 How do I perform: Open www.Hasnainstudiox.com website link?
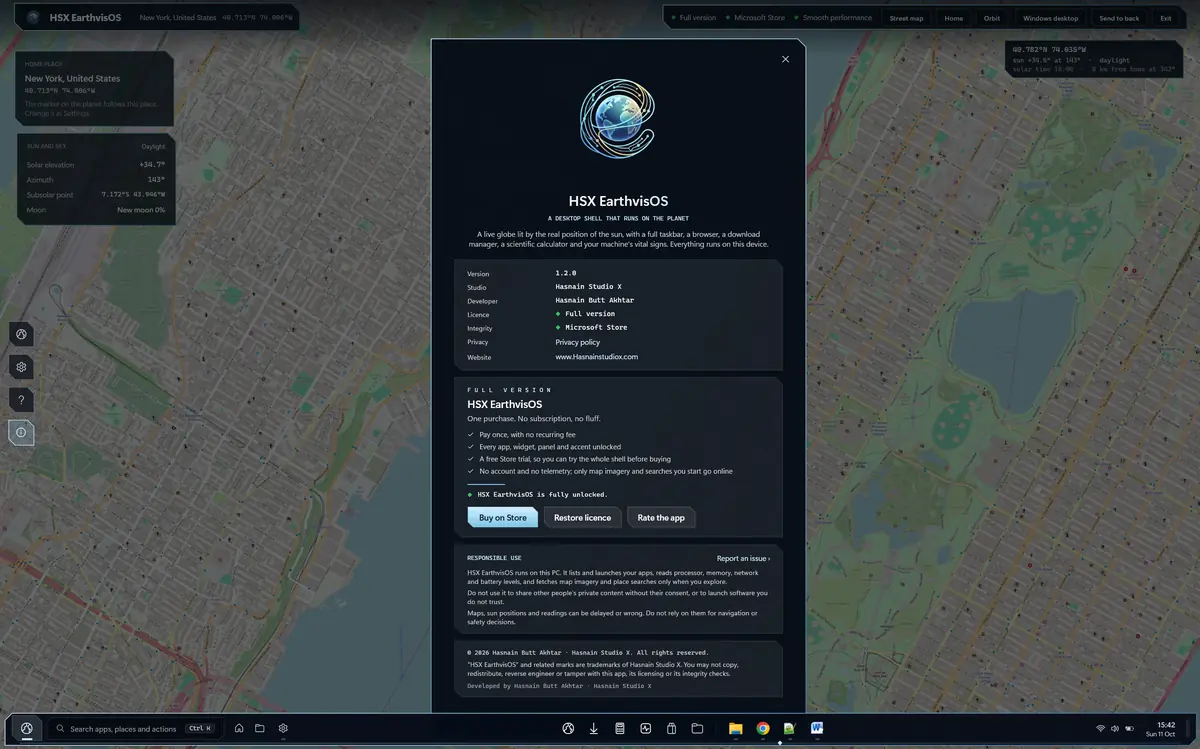[x=597, y=357]
